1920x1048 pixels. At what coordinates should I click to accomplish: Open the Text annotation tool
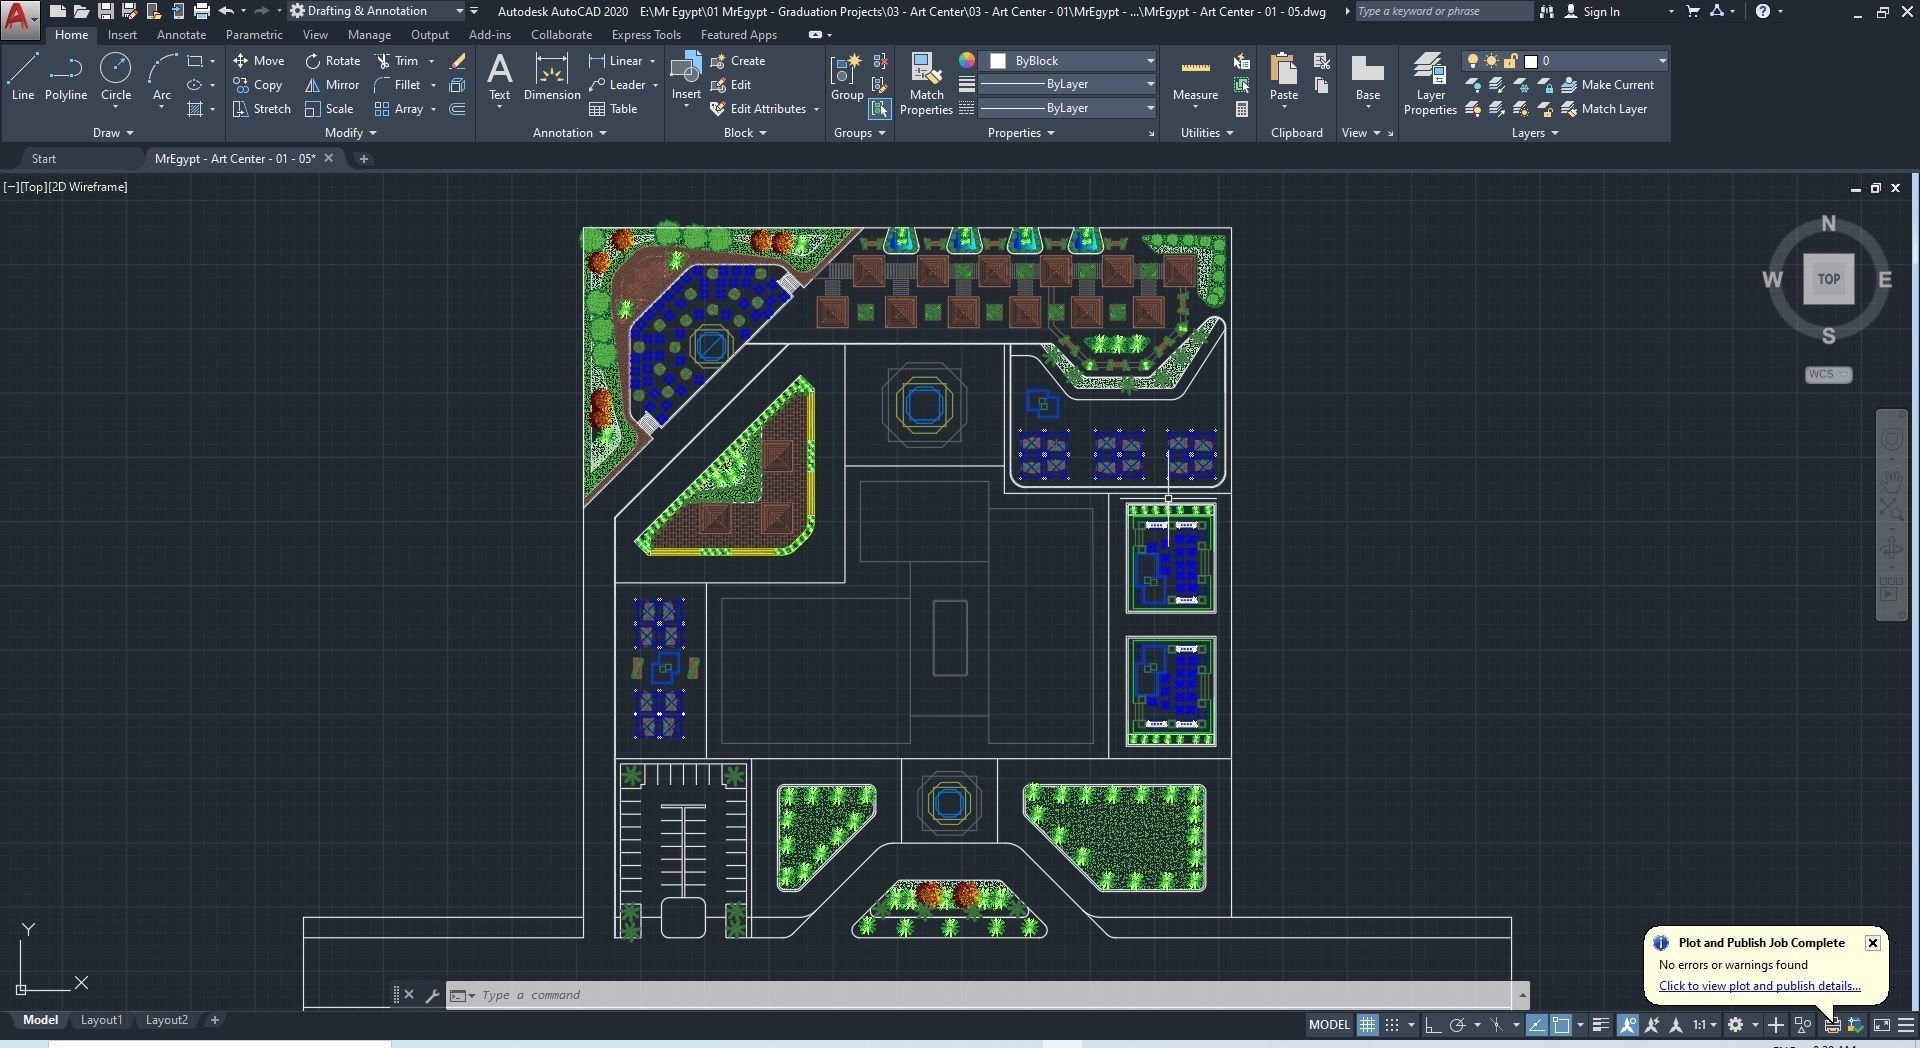click(499, 78)
